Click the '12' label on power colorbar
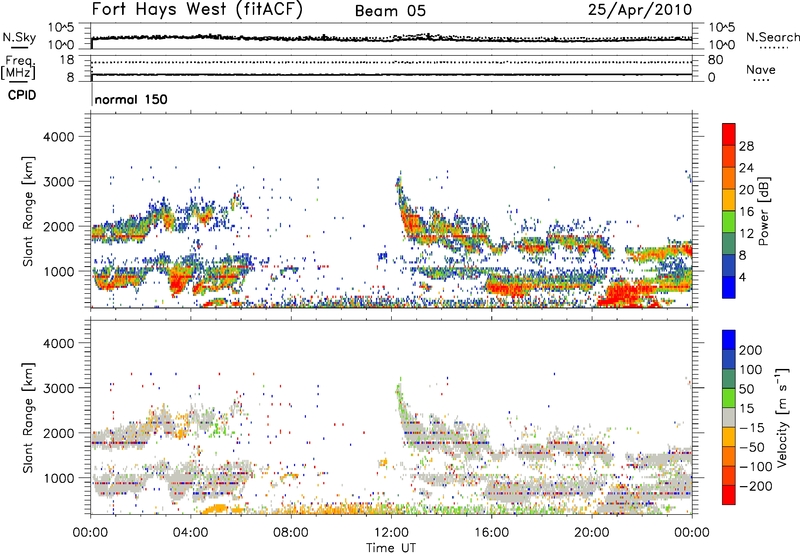This screenshot has width=800, height=554. coord(746,234)
